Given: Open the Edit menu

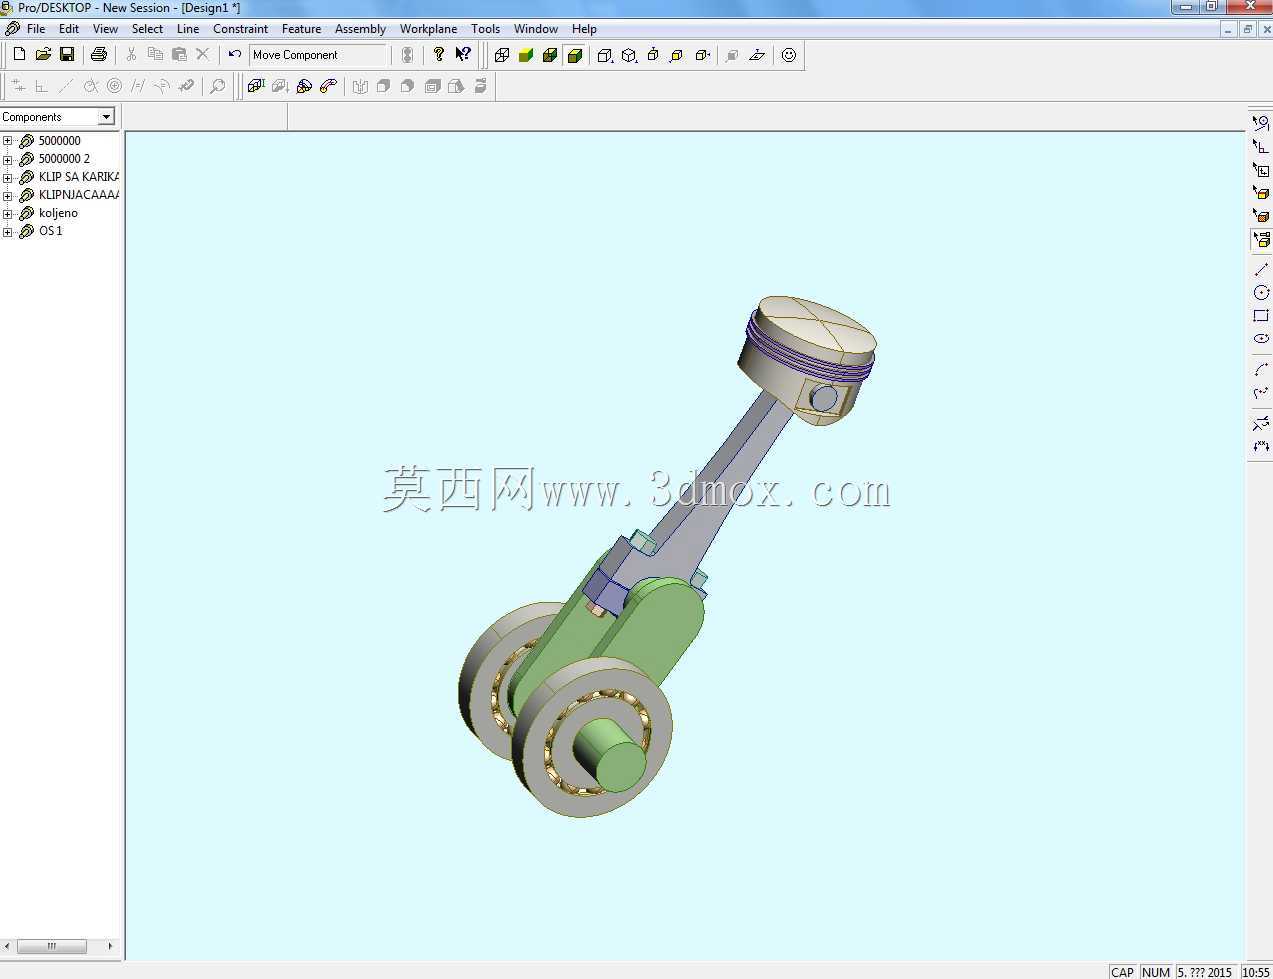Looking at the screenshot, I should (69, 29).
